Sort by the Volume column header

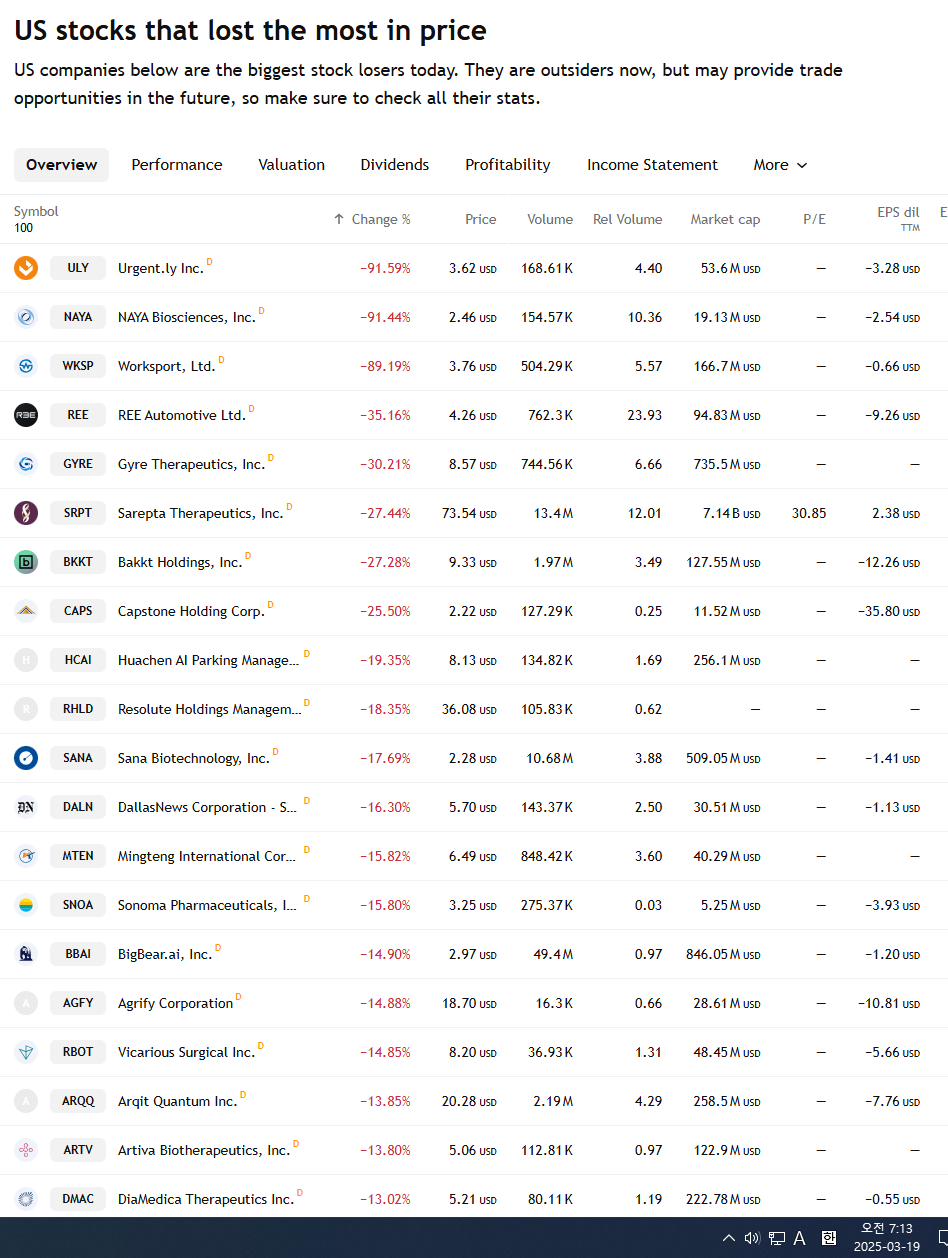tap(550, 219)
